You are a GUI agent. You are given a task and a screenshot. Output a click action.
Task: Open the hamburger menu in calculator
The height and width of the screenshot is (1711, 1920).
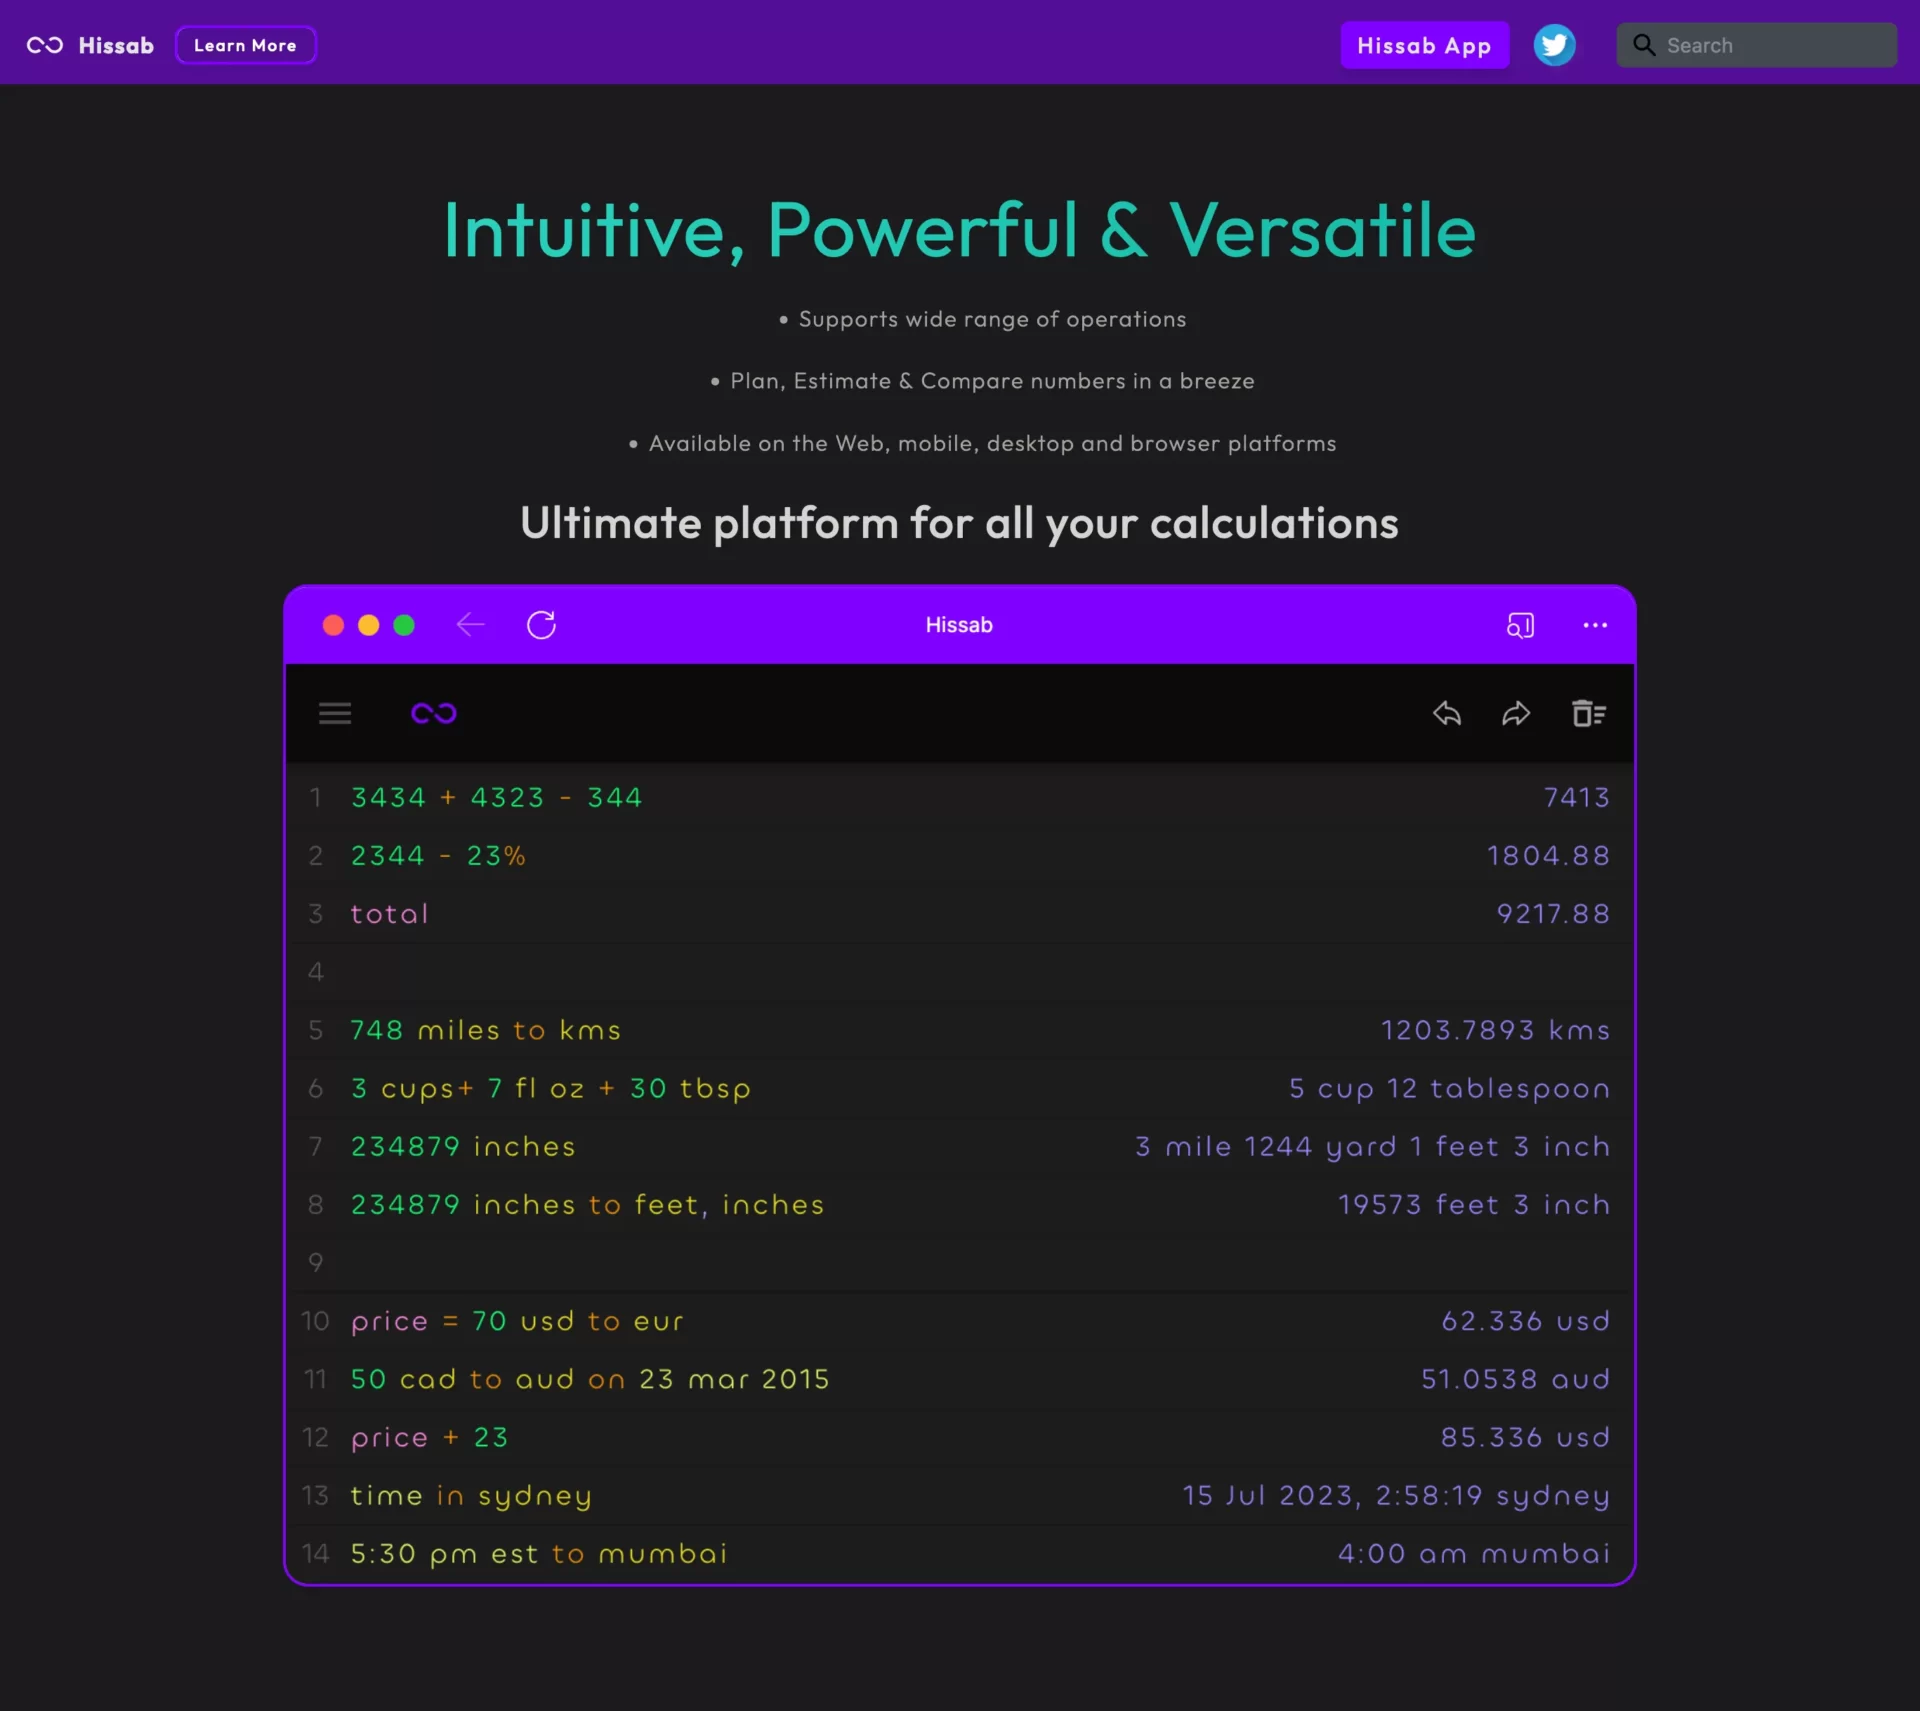click(x=335, y=713)
